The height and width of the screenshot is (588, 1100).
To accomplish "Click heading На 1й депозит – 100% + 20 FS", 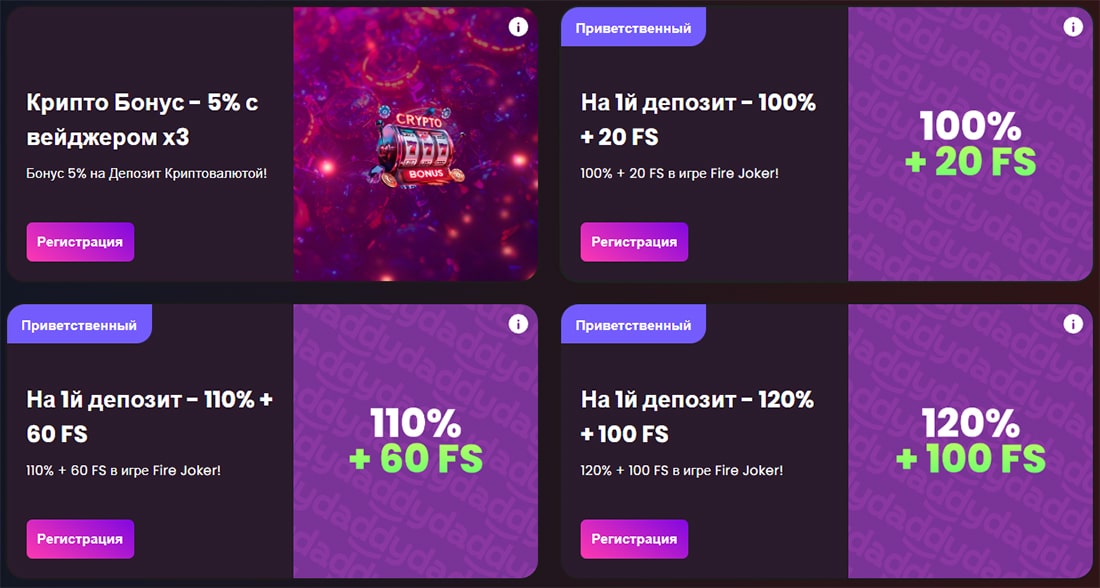I will (x=699, y=120).
